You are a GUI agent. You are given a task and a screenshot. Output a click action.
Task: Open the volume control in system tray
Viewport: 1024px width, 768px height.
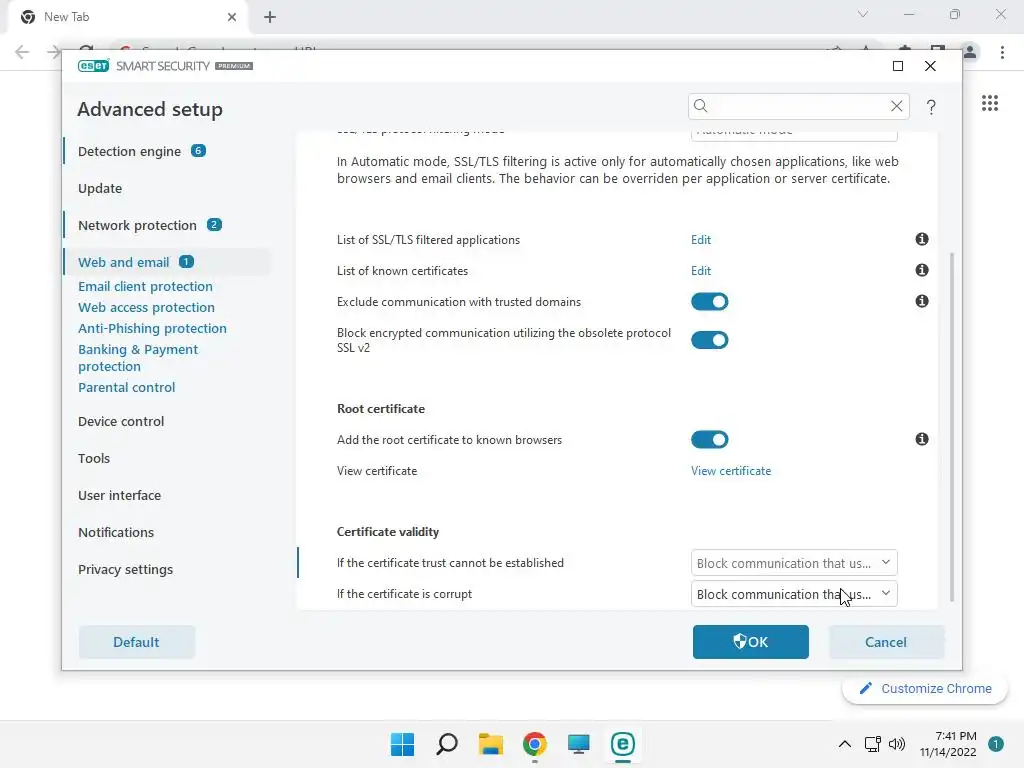897,744
